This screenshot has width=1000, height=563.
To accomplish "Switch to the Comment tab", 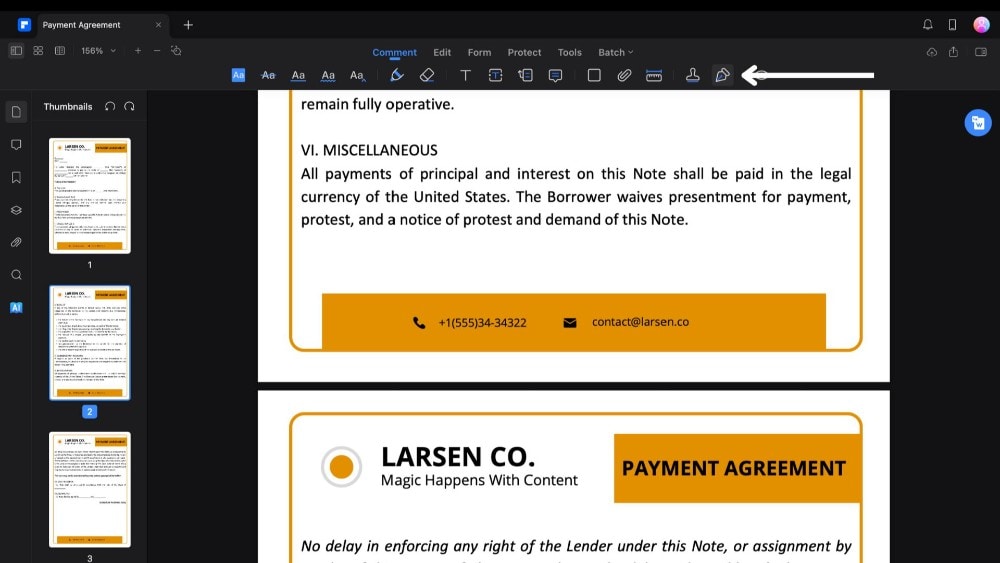I will click(394, 52).
